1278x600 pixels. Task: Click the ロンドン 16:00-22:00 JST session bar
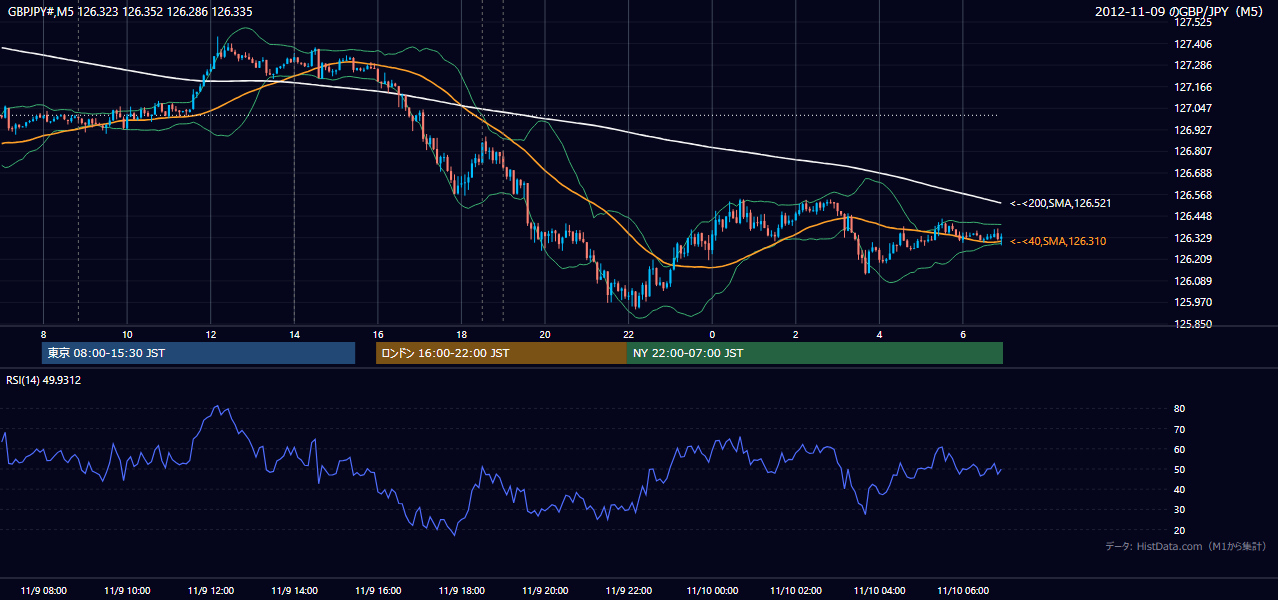click(x=501, y=353)
